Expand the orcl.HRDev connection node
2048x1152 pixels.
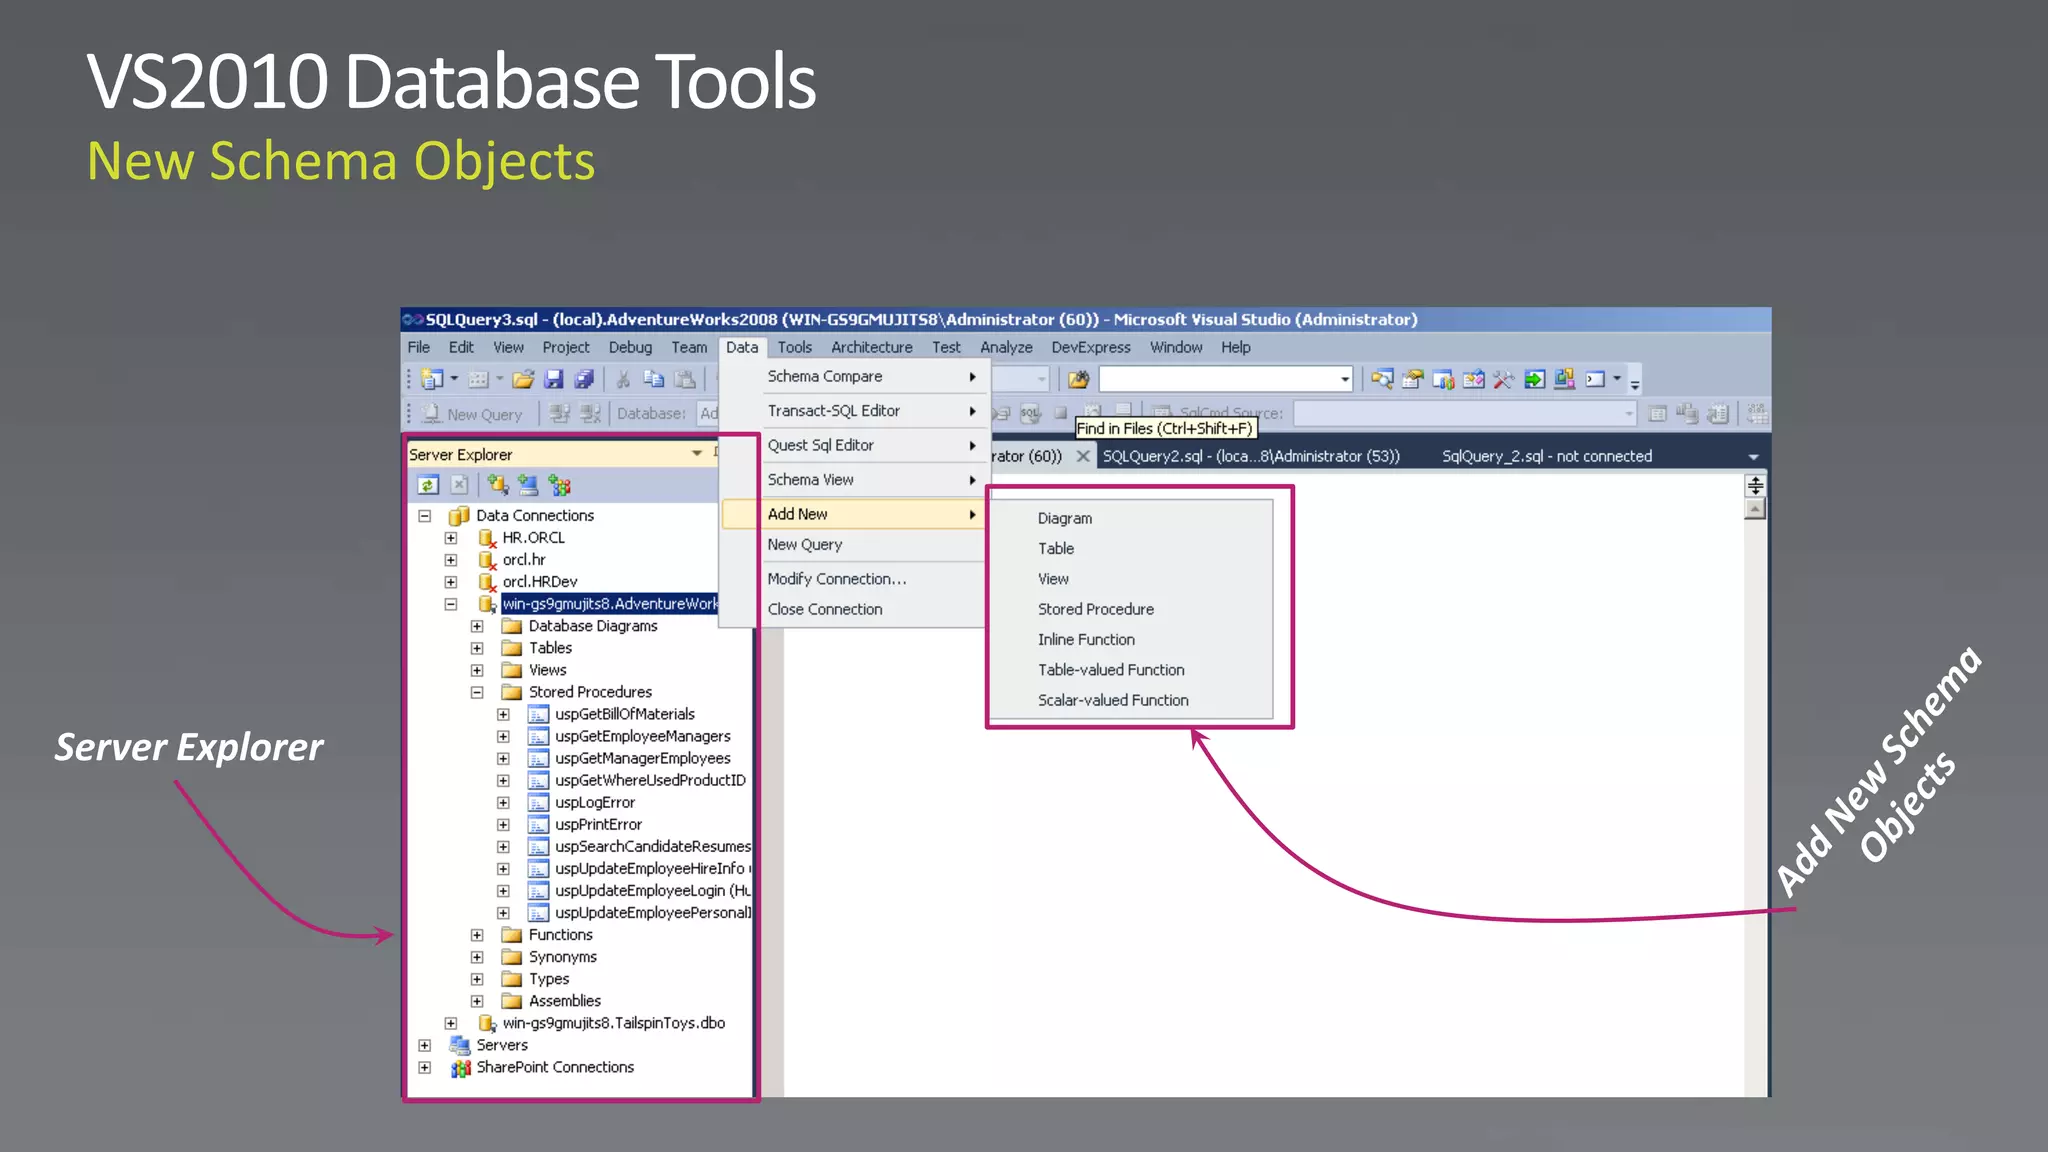(x=451, y=582)
